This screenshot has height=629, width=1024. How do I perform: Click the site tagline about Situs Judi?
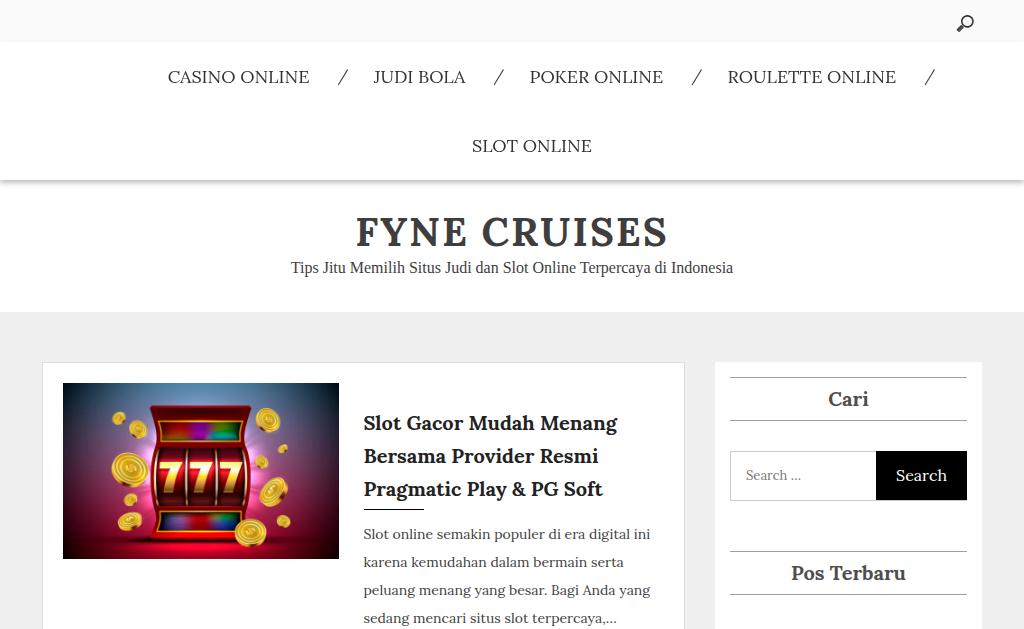[x=511, y=268]
